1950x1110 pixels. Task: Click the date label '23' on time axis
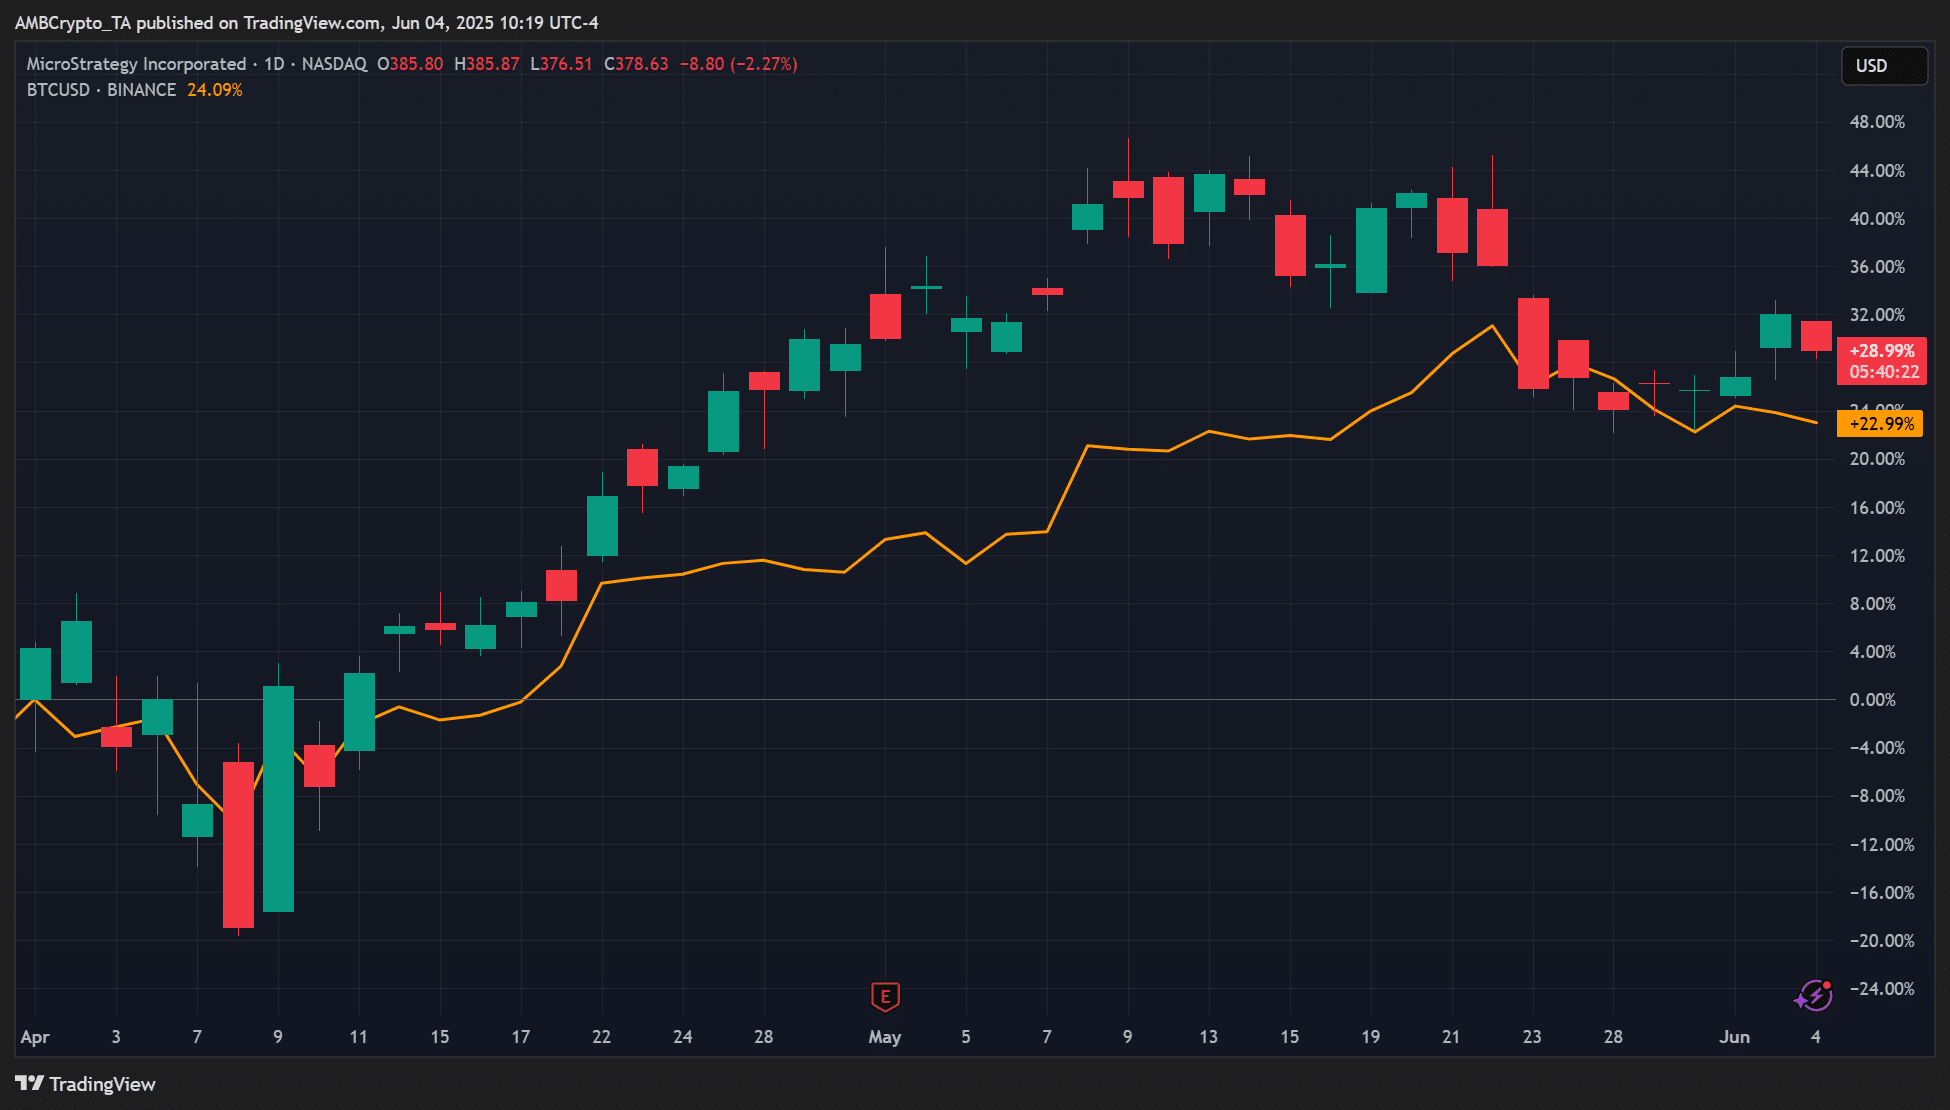pos(1532,1037)
